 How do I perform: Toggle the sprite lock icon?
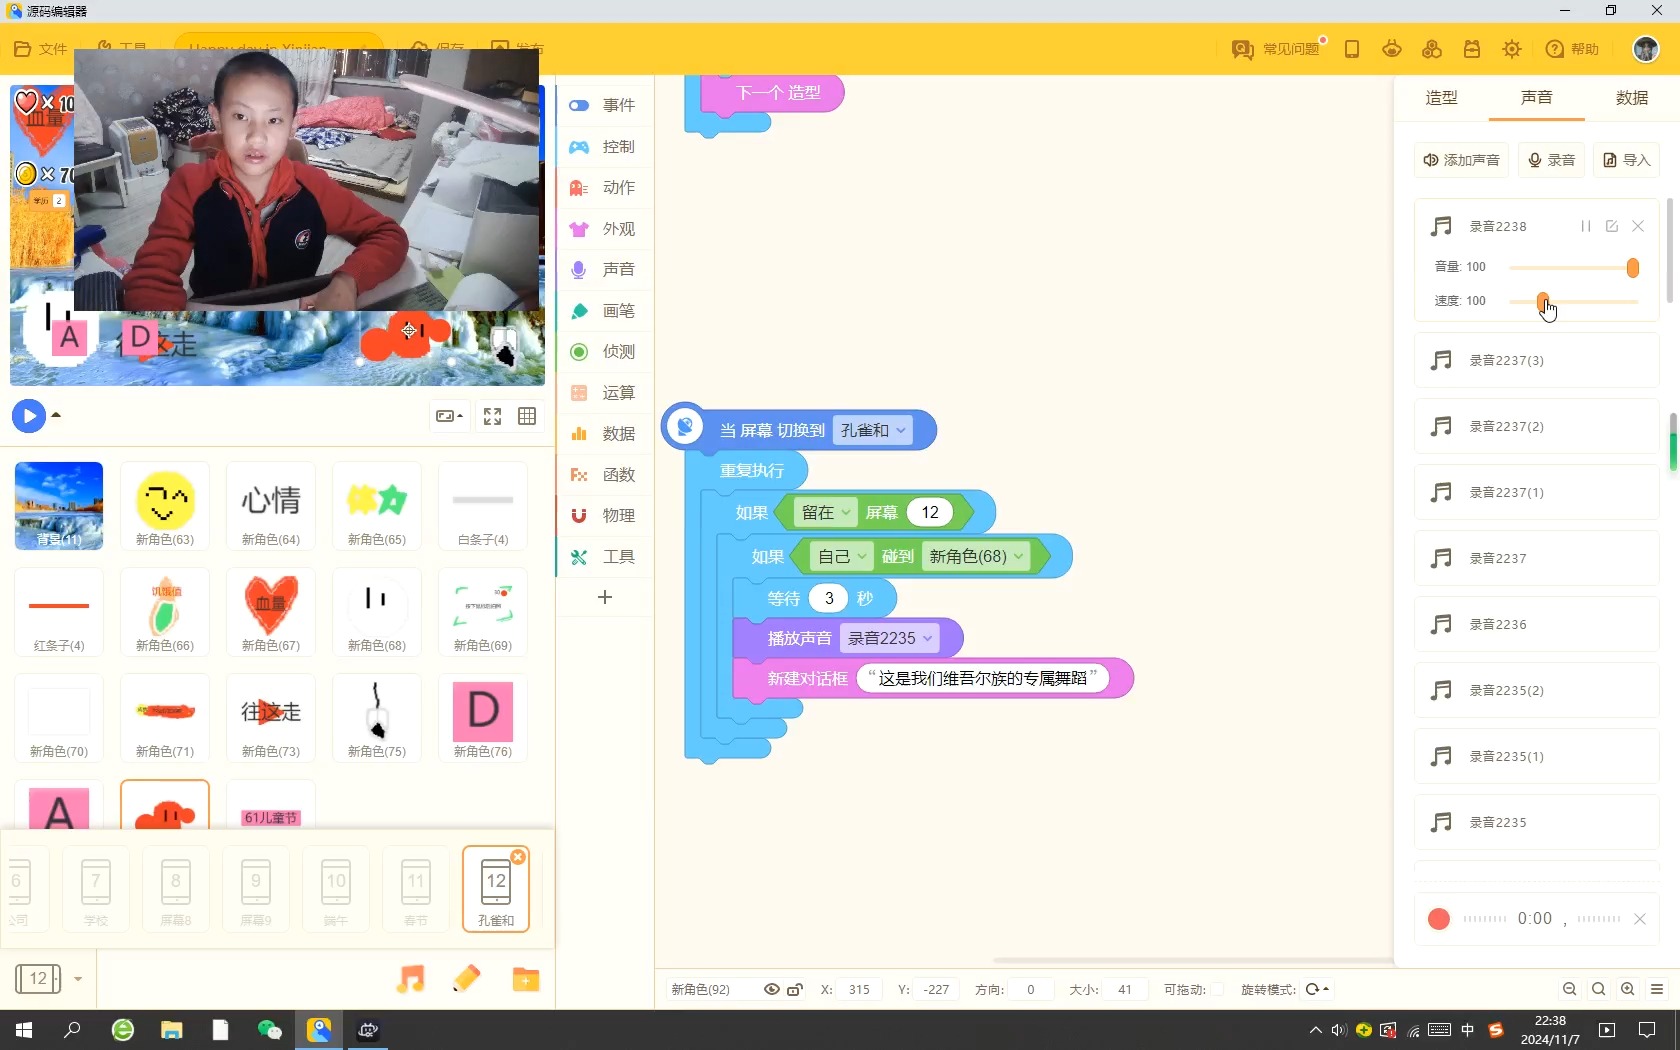click(795, 989)
